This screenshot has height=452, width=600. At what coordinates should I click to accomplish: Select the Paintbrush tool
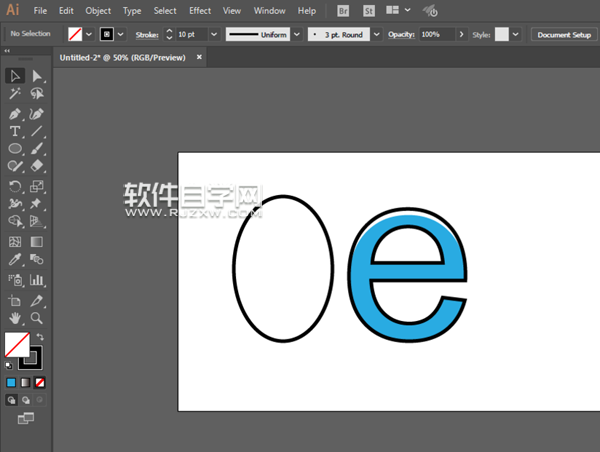[37, 148]
